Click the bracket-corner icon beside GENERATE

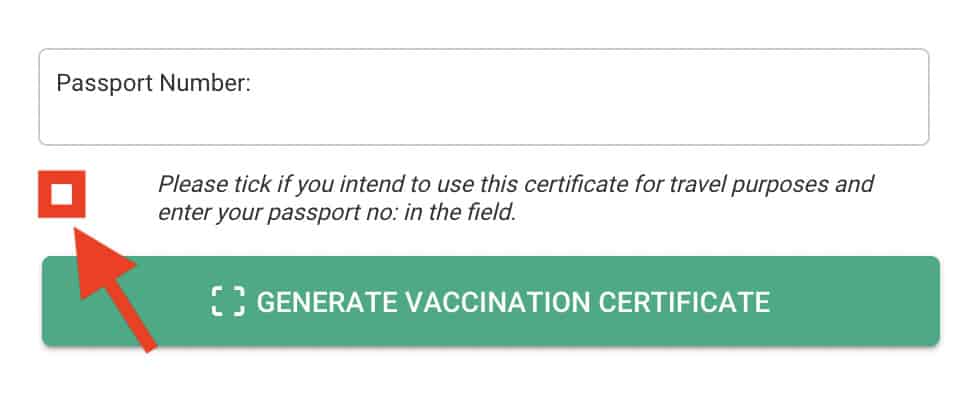[x=228, y=302]
